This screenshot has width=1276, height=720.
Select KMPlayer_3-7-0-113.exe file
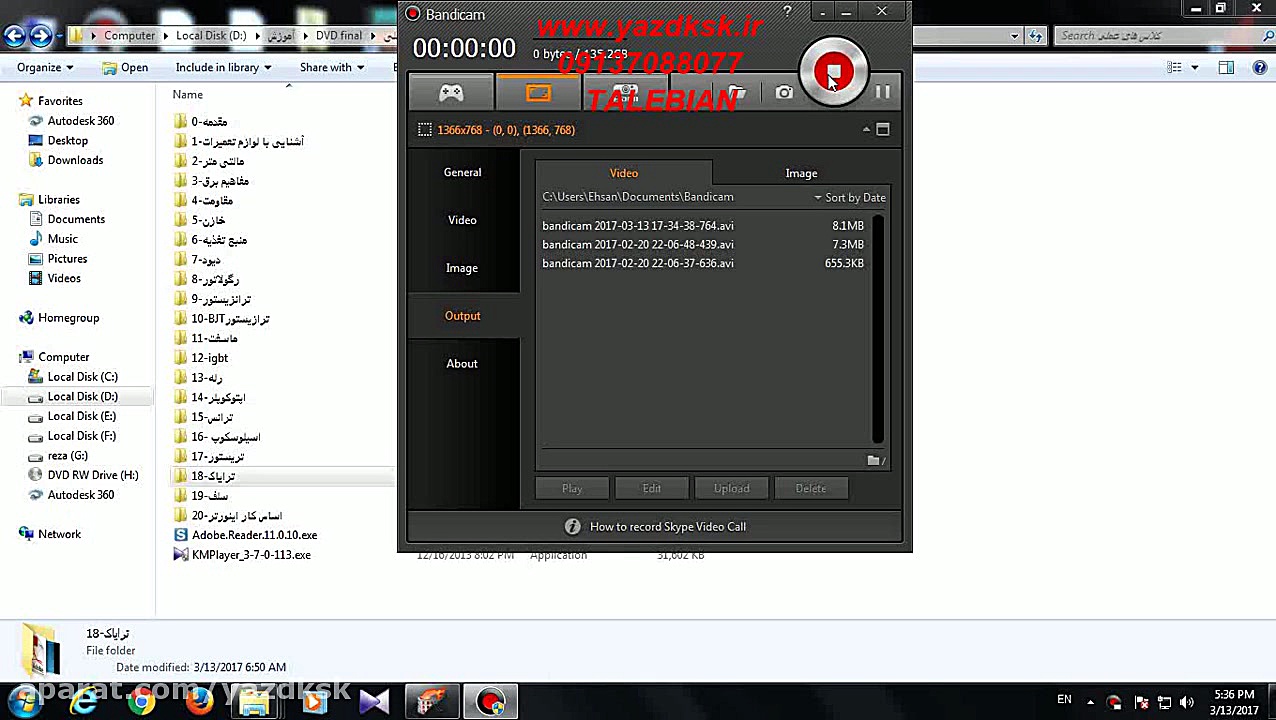[251, 555]
